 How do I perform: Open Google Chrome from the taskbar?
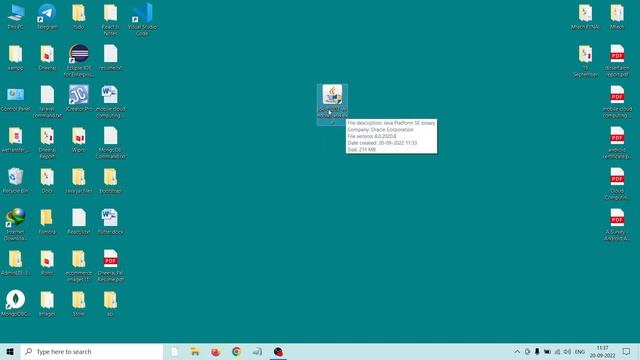click(236, 351)
